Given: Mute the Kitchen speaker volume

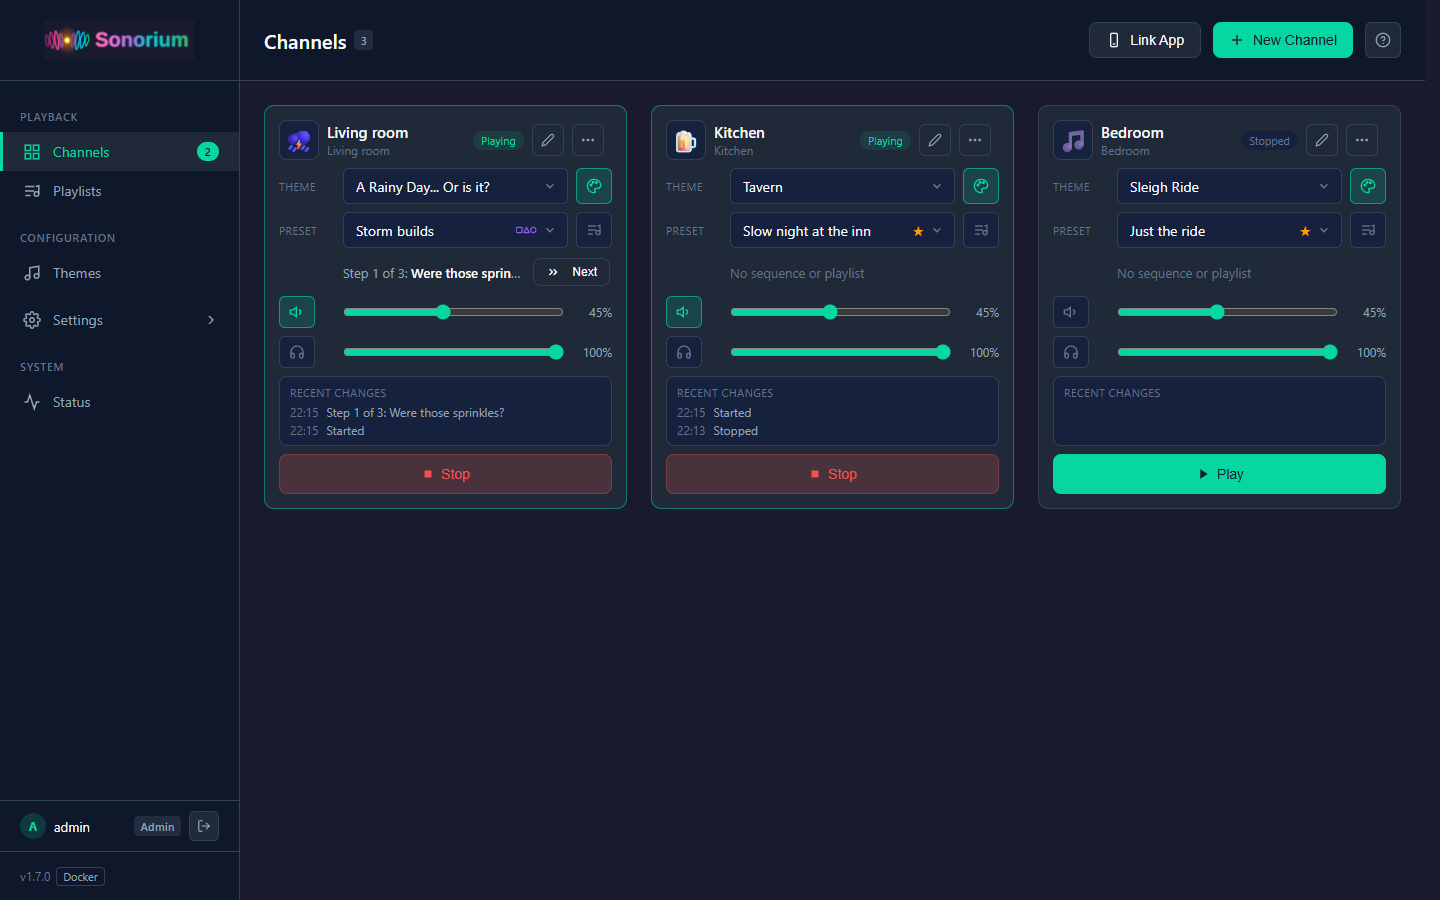Looking at the screenshot, I should coord(684,312).
